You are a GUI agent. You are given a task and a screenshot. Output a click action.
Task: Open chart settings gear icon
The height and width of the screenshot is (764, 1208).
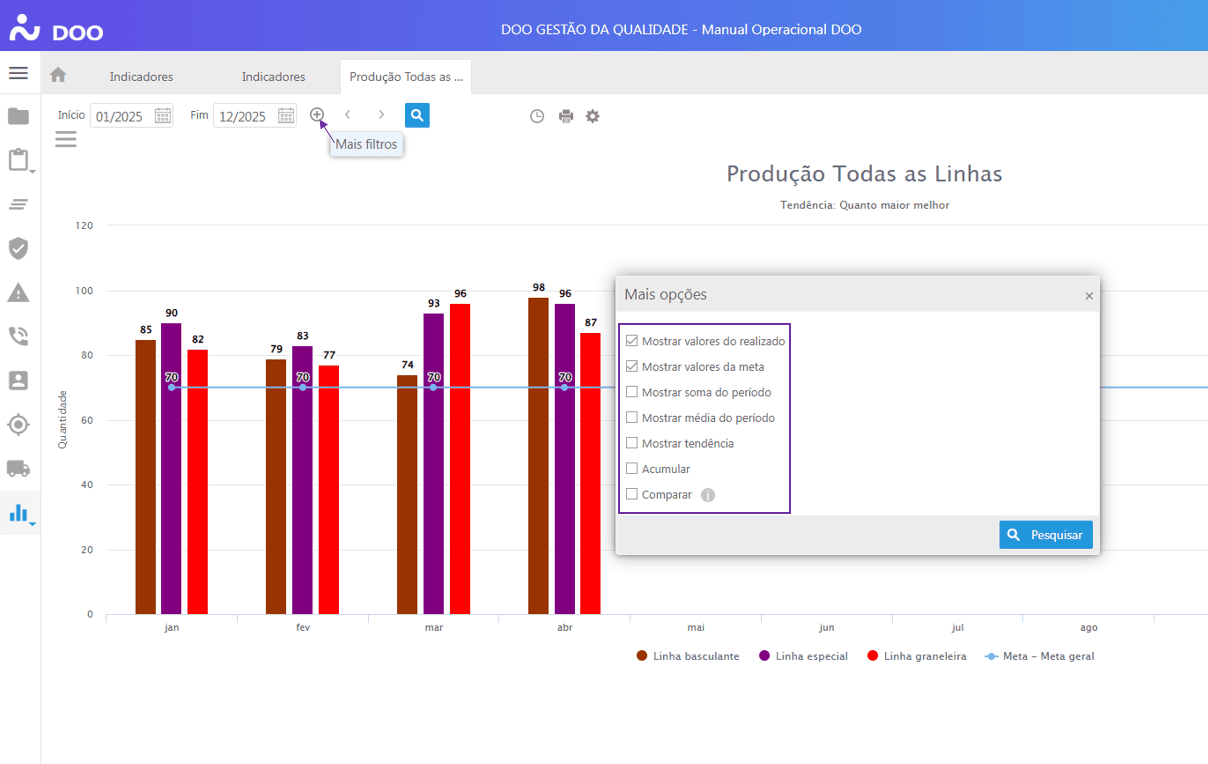[x=593, y=116]
